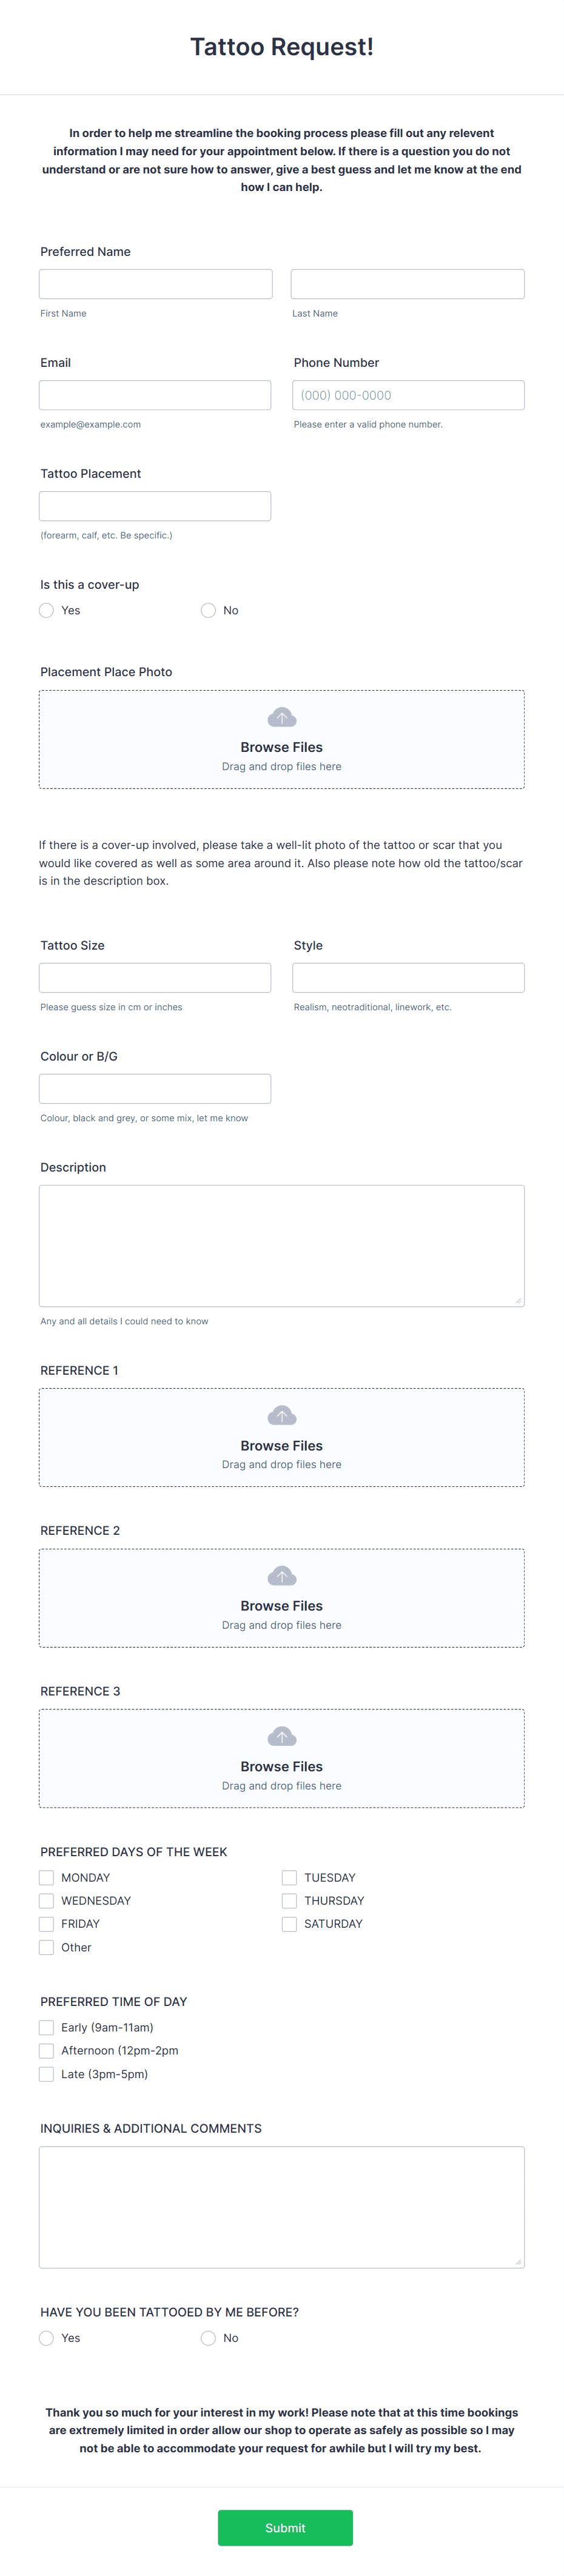564x2576 pixels.
Task: Click upload cloud icon under Placement Place Photo
Action: 282,717
